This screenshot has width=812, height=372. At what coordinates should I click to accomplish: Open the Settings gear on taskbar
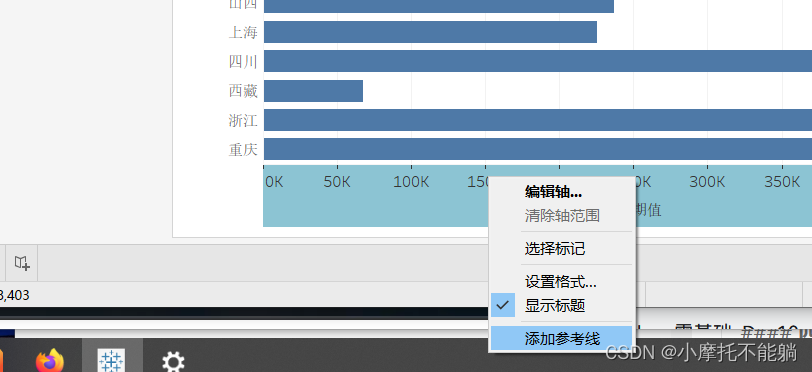(x=173, y=362)
